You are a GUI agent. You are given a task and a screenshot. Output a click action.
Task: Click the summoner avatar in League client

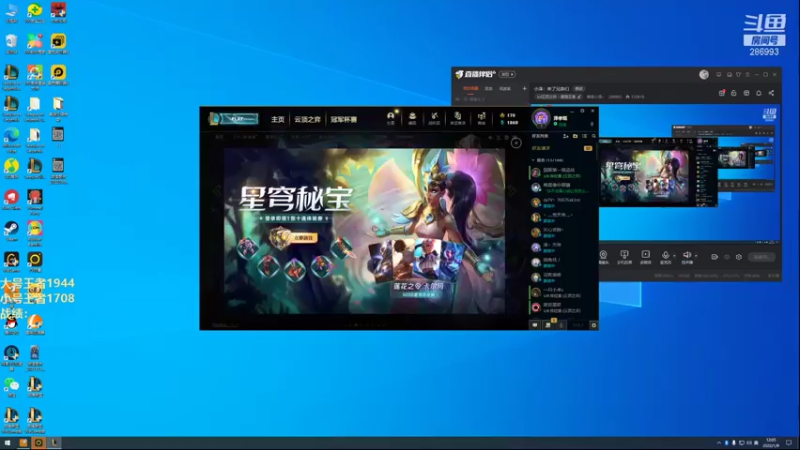pos(541,118)
